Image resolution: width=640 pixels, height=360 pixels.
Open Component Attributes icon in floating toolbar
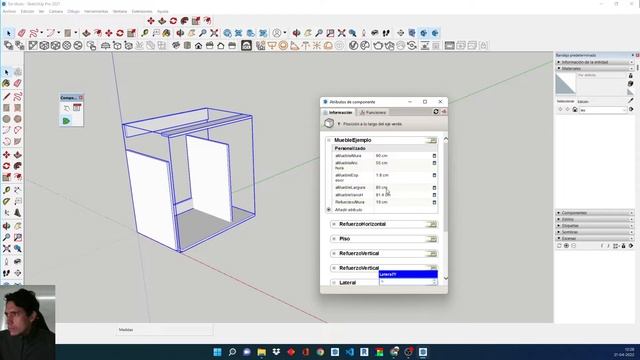tap(66, 121)
